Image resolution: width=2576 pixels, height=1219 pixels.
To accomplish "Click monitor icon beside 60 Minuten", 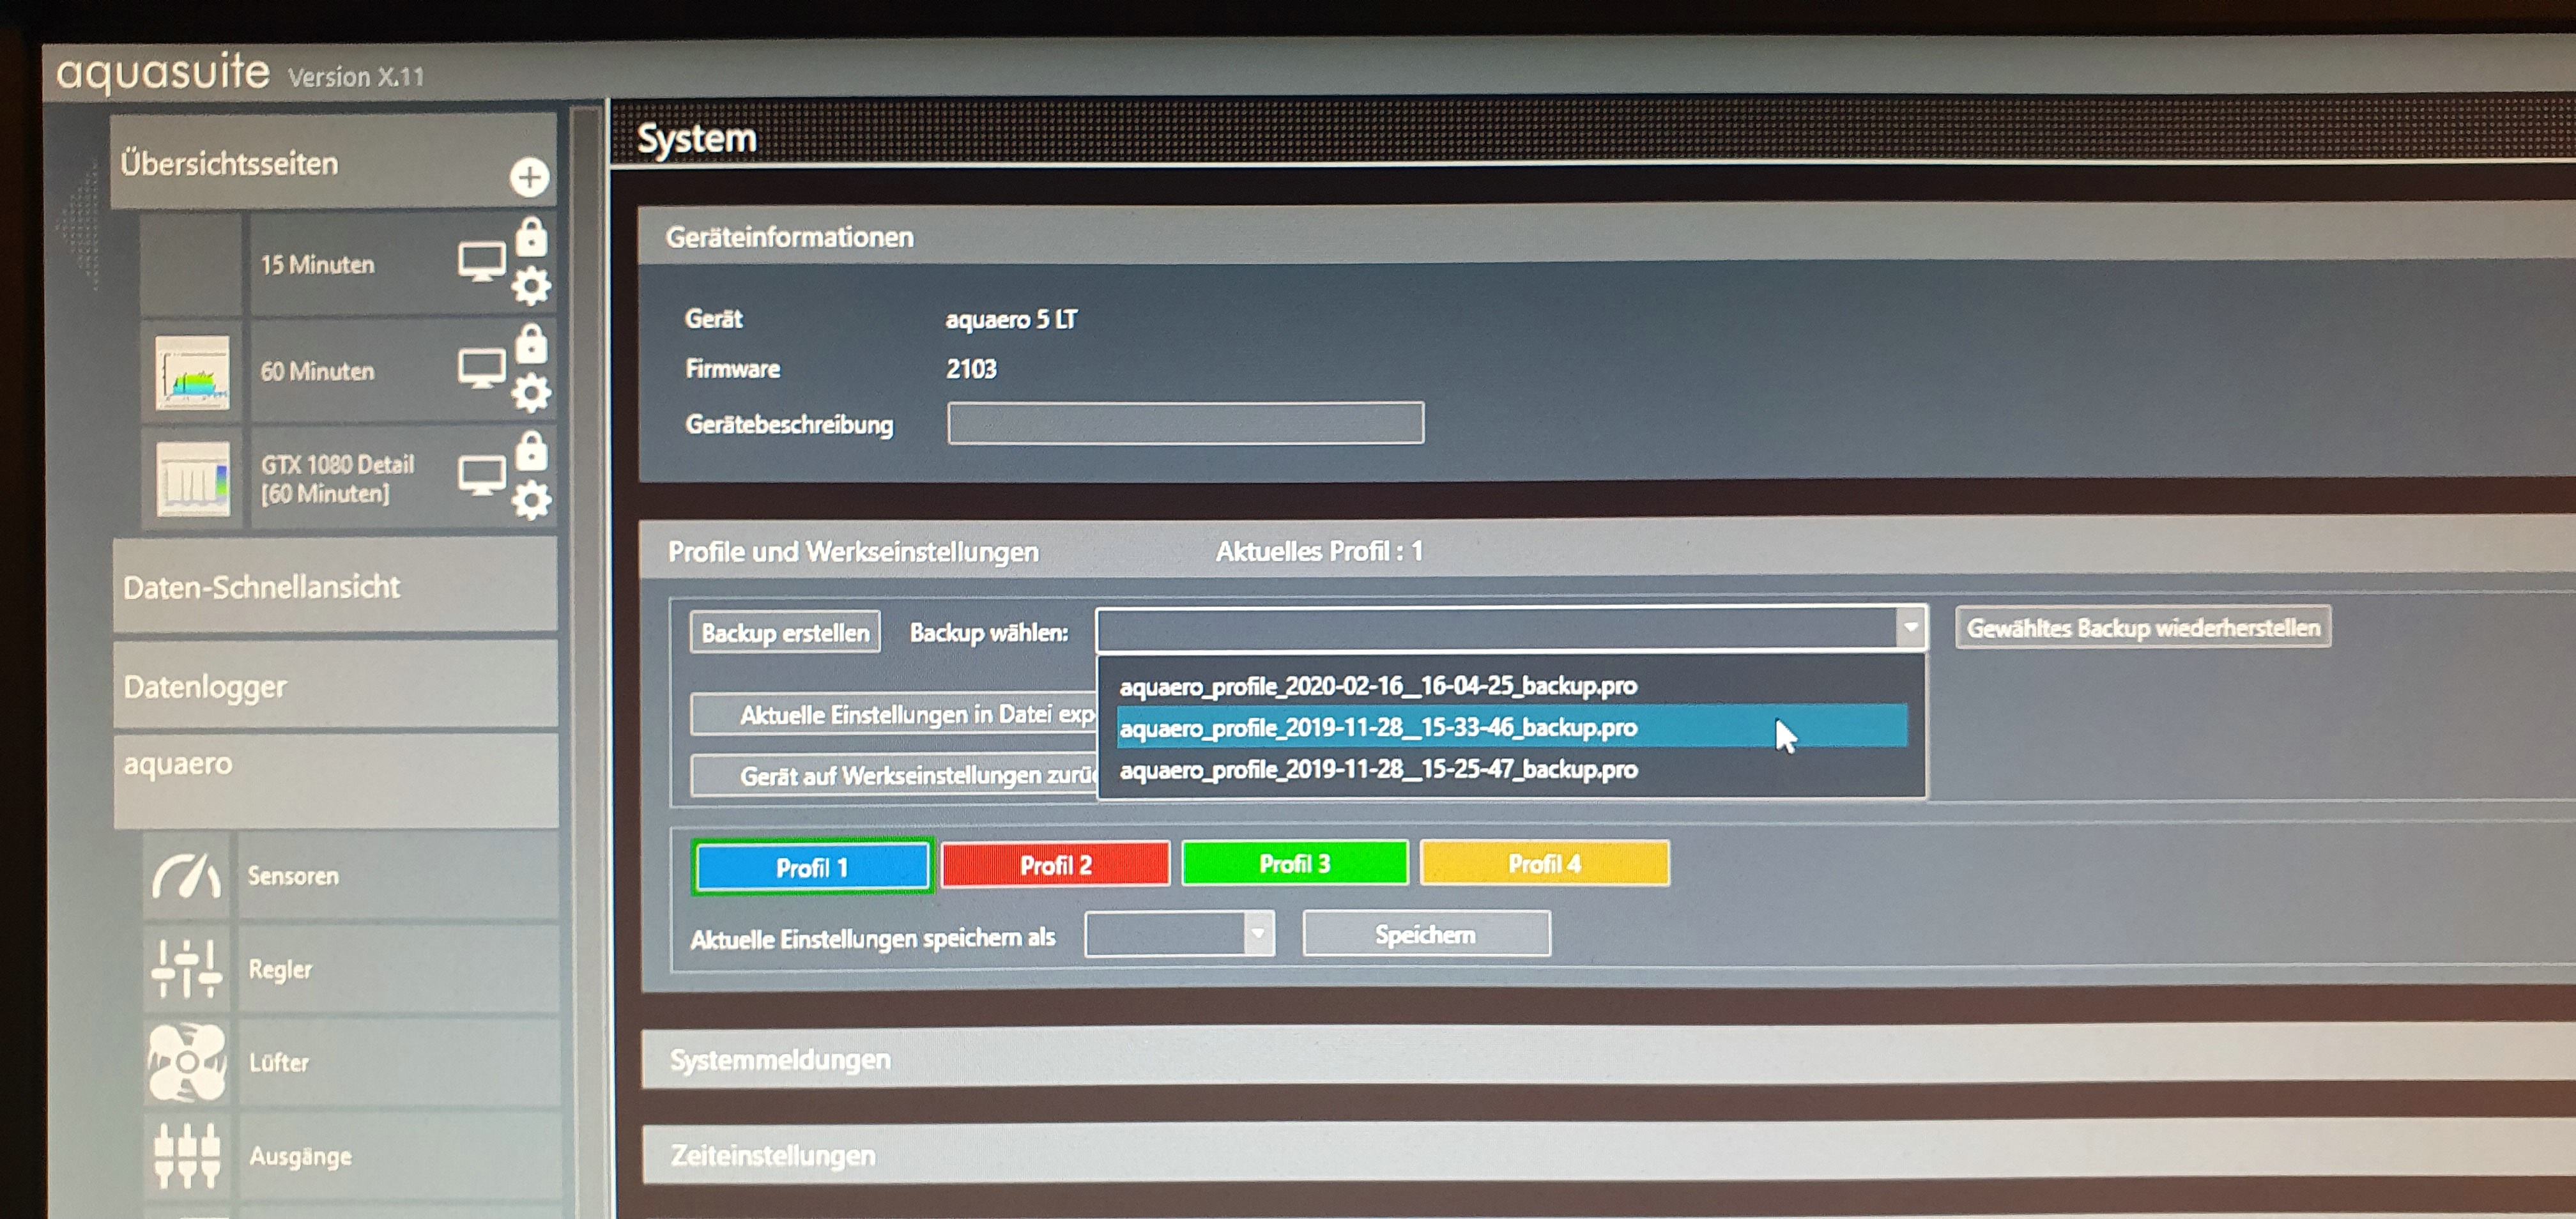I will pos(481,368).
